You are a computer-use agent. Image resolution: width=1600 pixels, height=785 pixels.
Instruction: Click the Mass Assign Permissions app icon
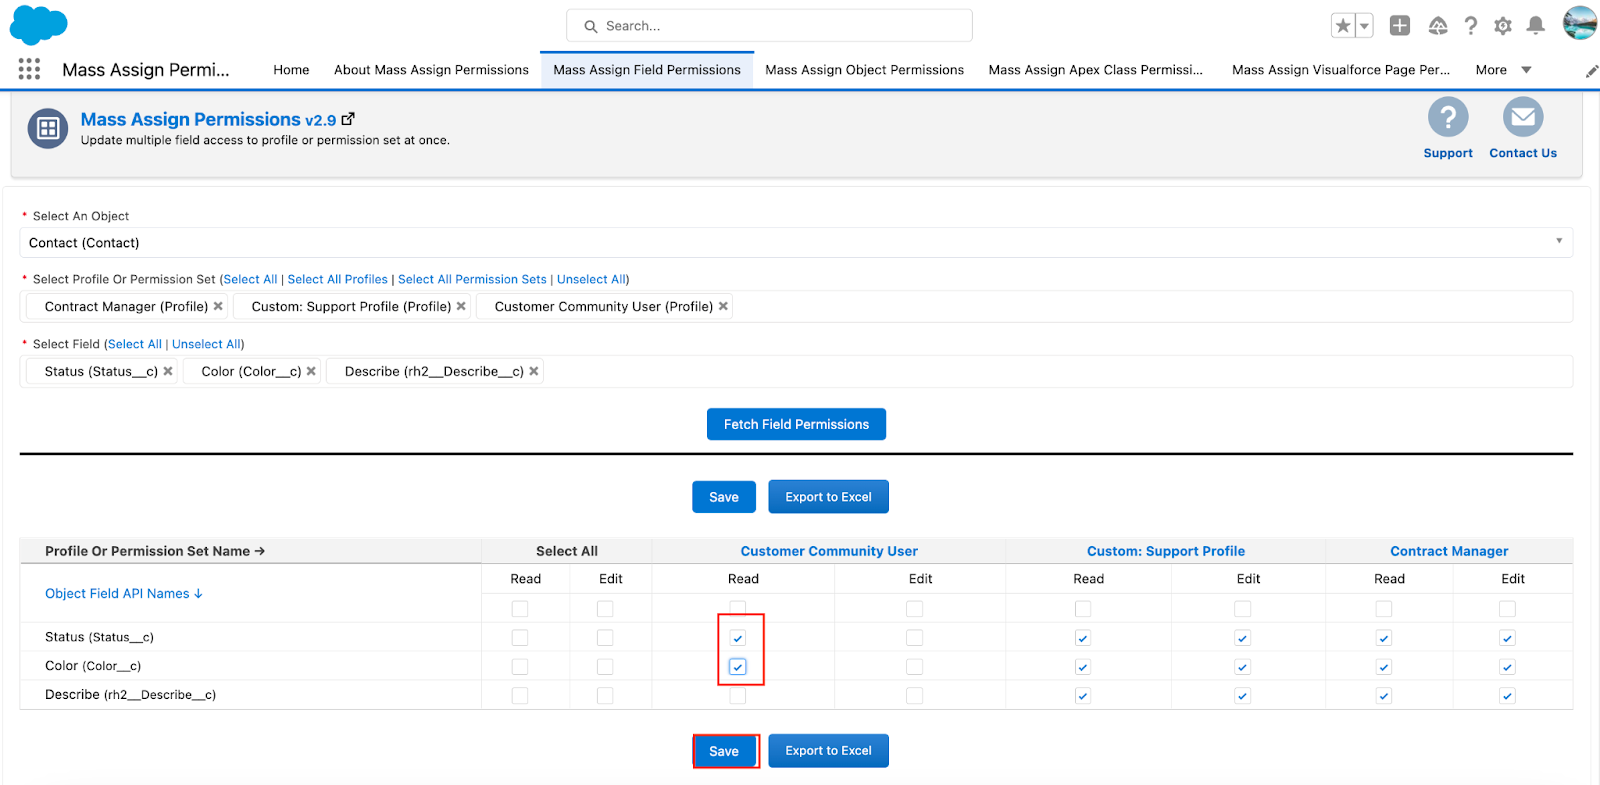(48, 128)
